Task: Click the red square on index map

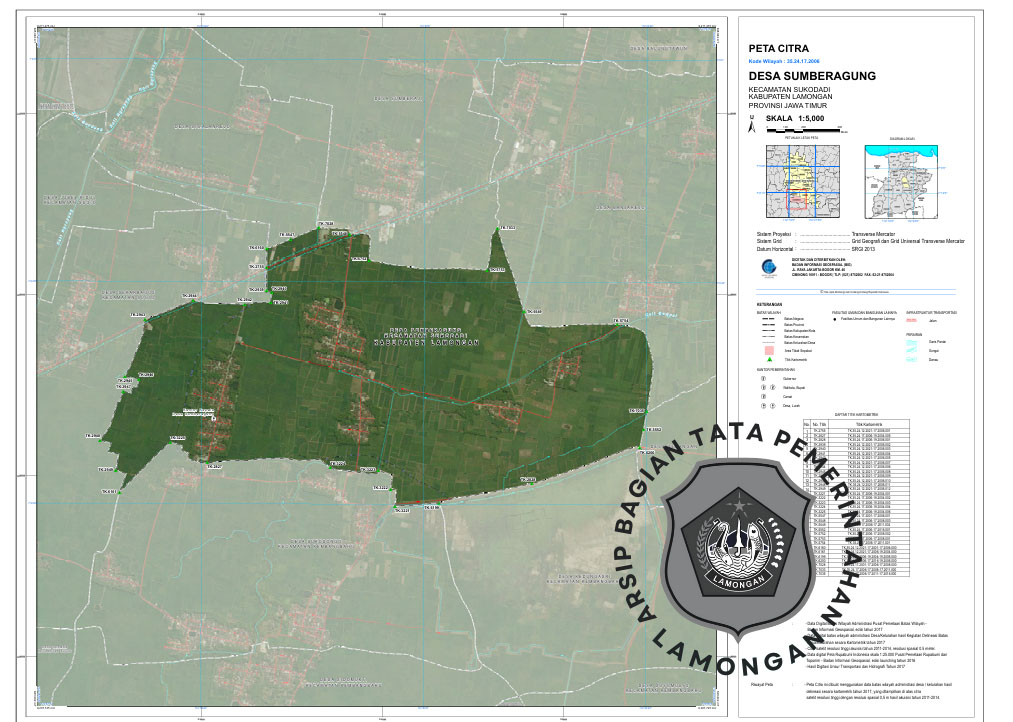Action: click(x=796, y=201)
